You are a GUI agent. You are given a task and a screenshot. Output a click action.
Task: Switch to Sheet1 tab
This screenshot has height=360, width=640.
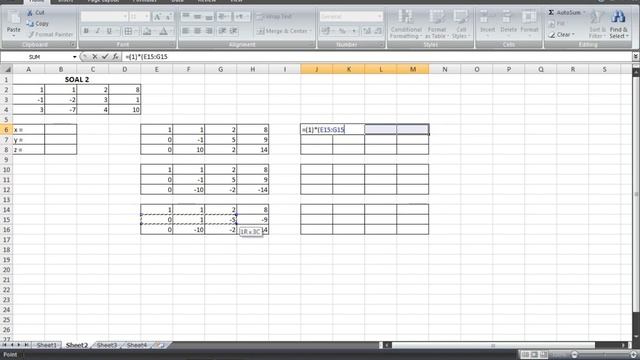47,345
